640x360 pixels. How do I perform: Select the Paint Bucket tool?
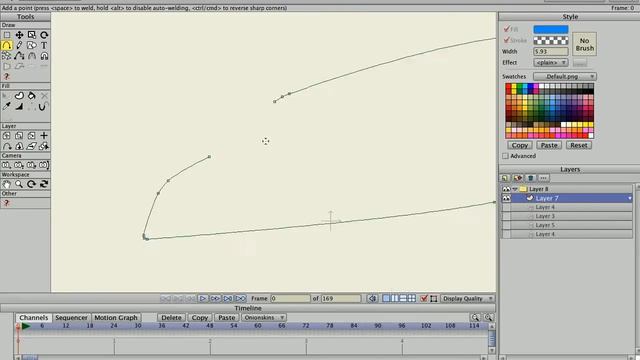point(31,96)
